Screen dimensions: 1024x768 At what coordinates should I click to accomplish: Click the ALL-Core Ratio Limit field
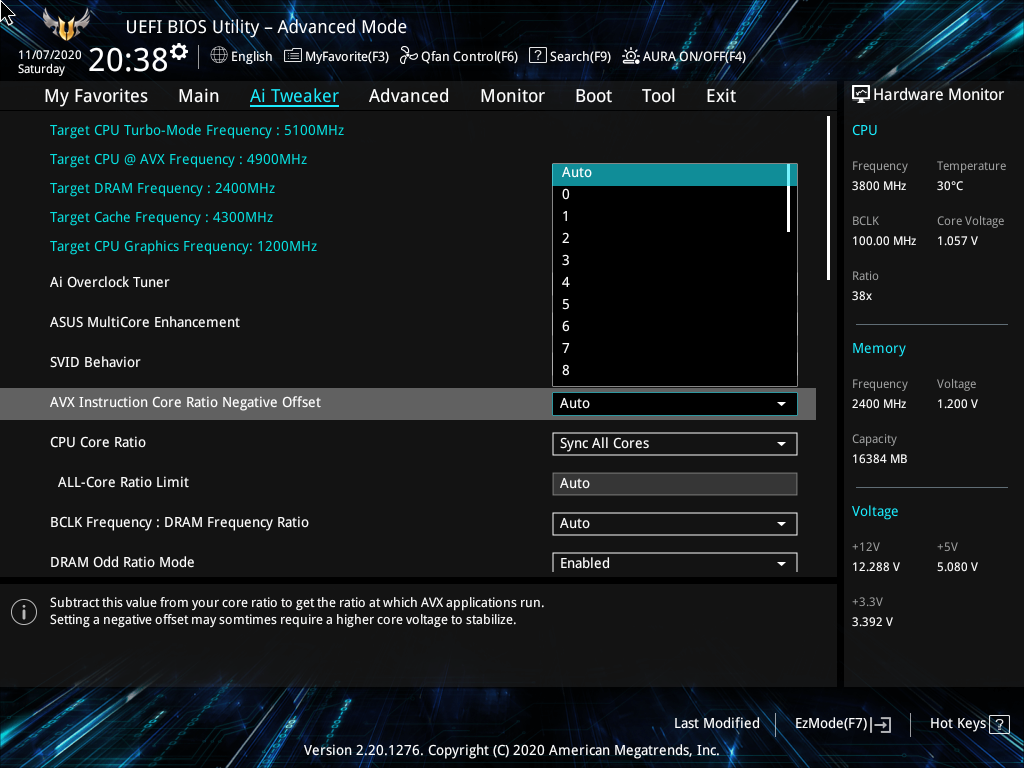pos(675,484)
